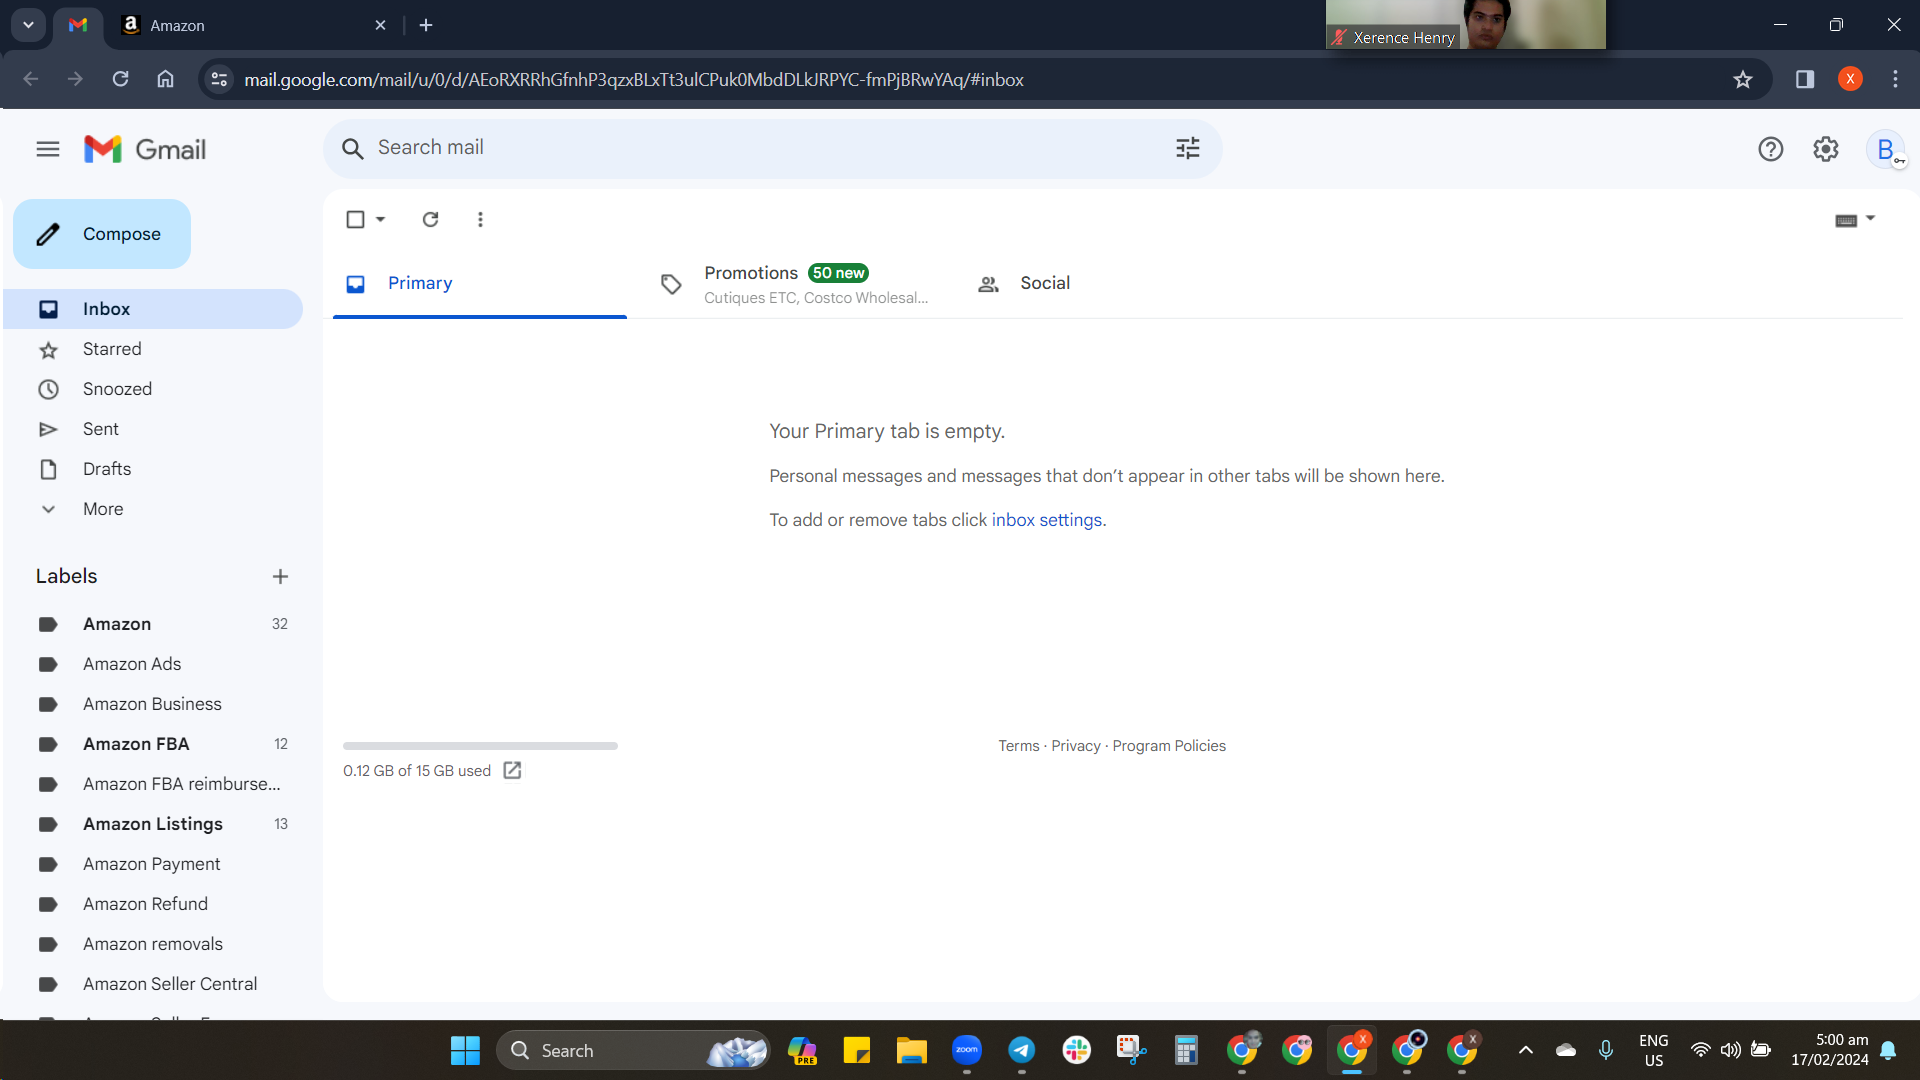Viewport: 1920px width, 1080px height.
Task: Open the Chrome profile X avatar
Action: tap(1850, 79)
